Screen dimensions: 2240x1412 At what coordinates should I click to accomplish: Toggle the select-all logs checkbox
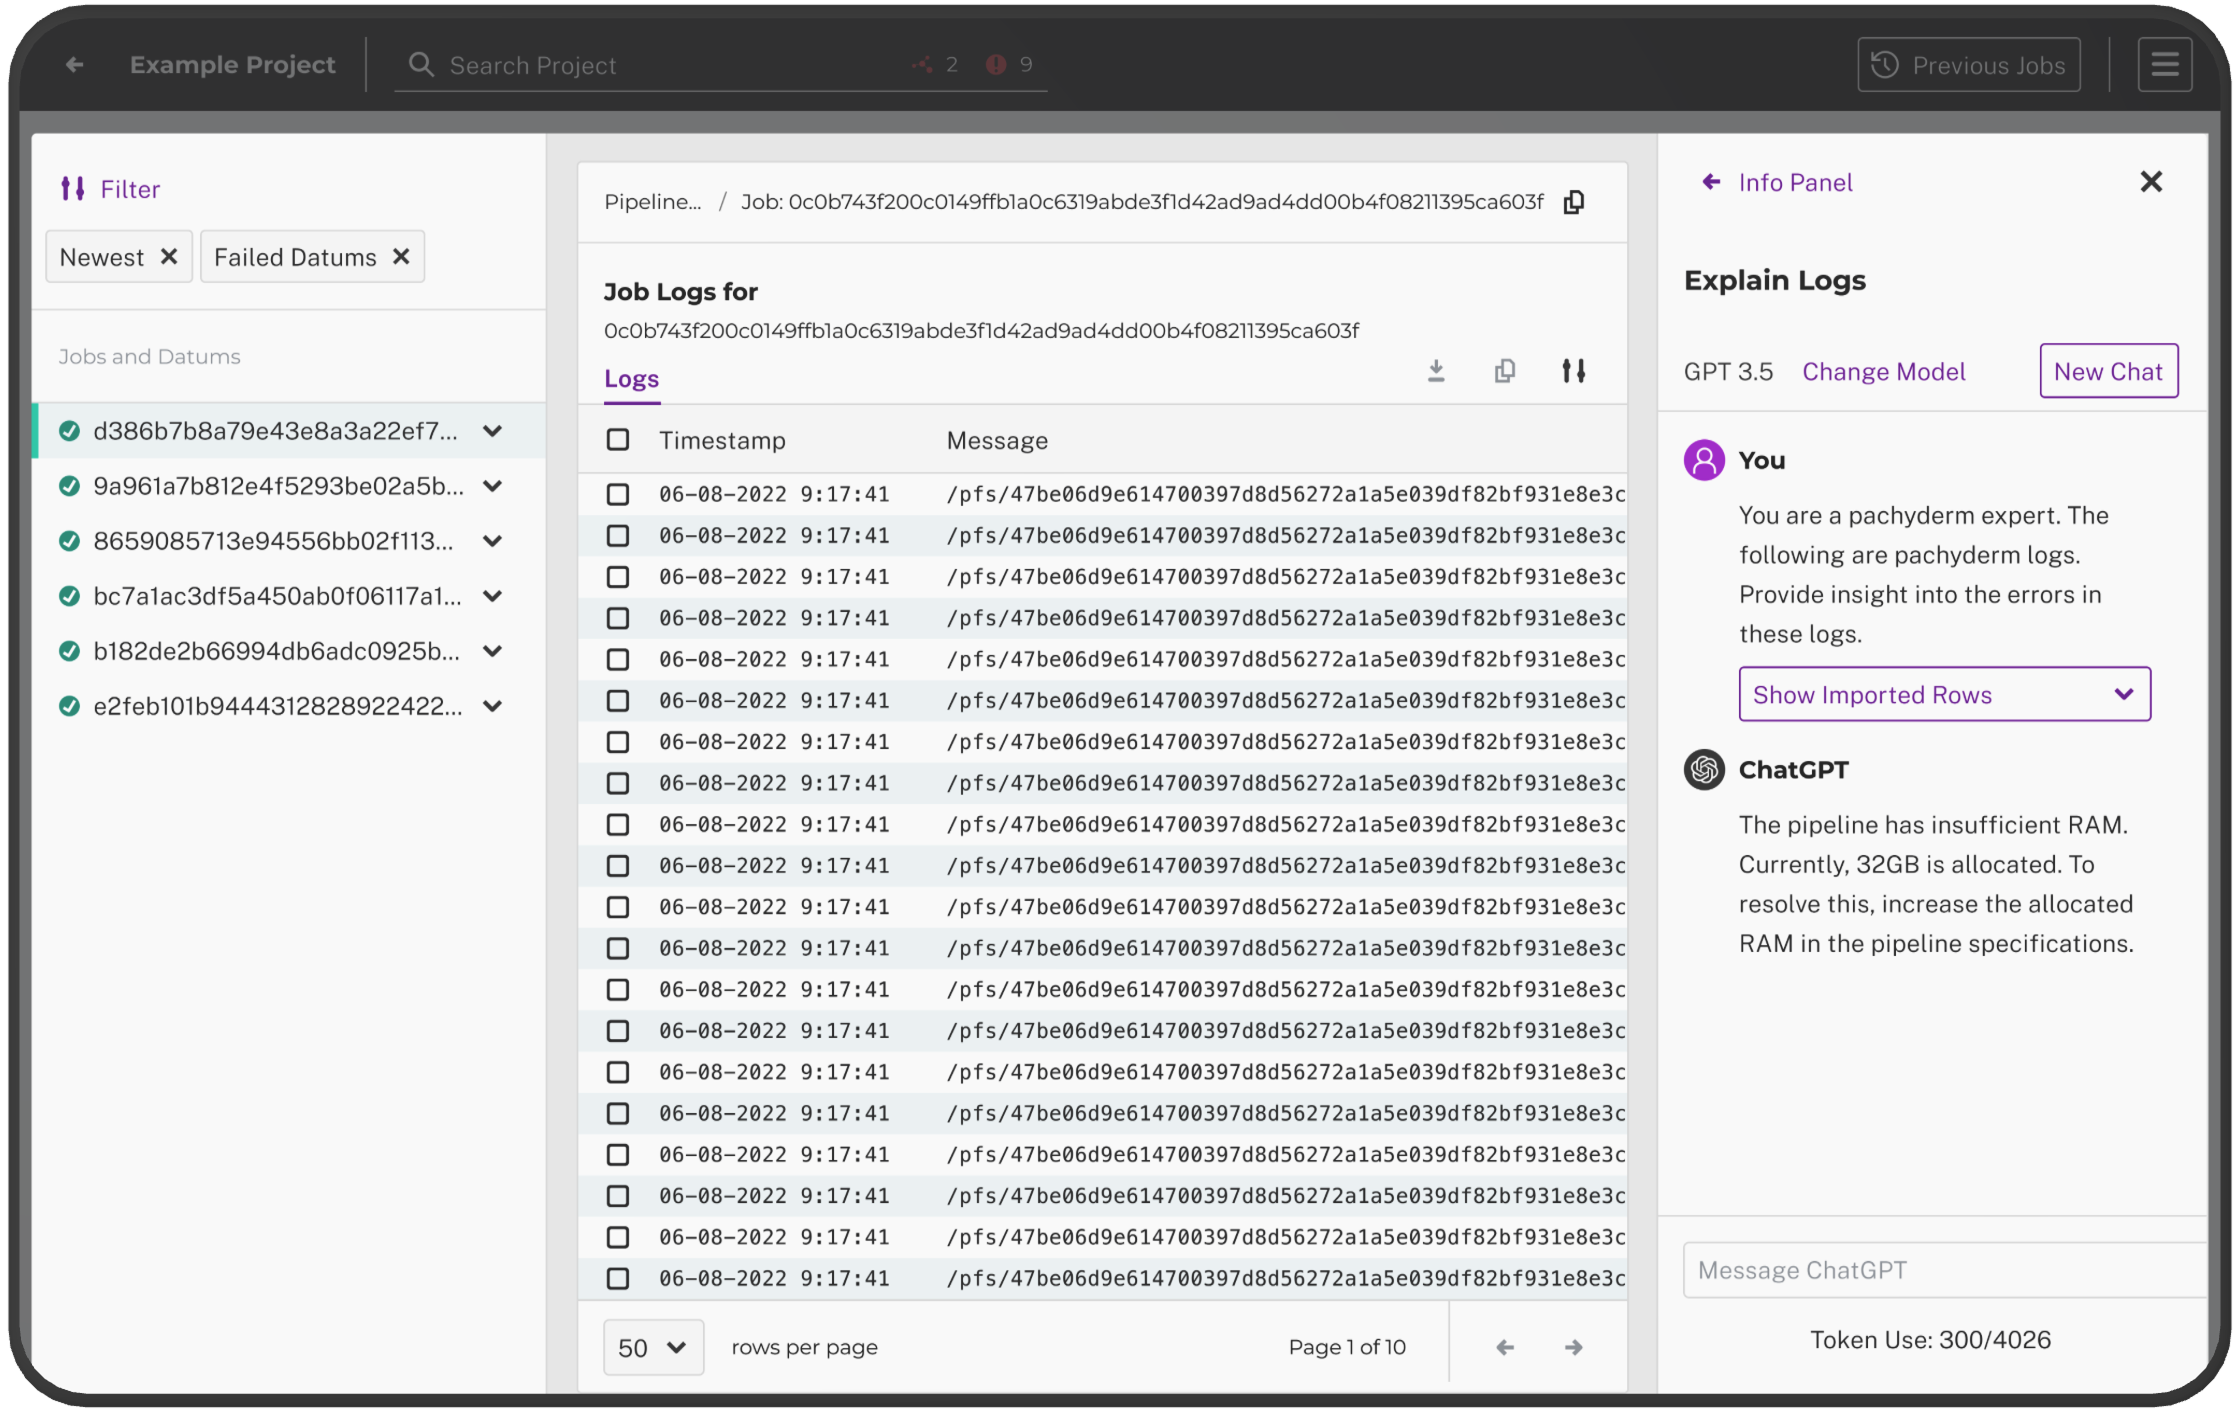tap(618, 440)
